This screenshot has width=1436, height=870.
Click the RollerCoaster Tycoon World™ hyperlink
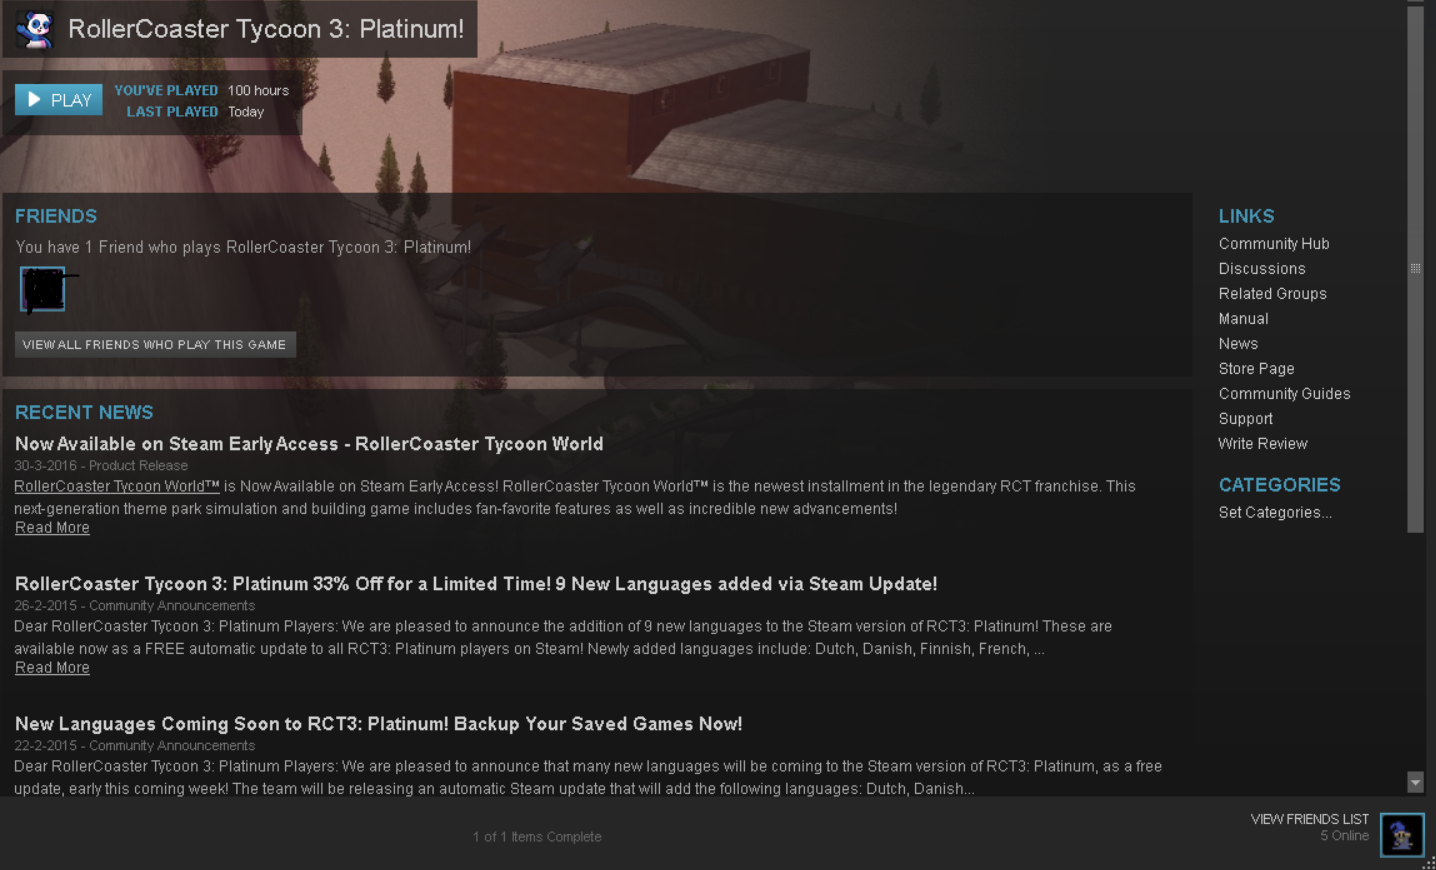[x=117, y=487]
